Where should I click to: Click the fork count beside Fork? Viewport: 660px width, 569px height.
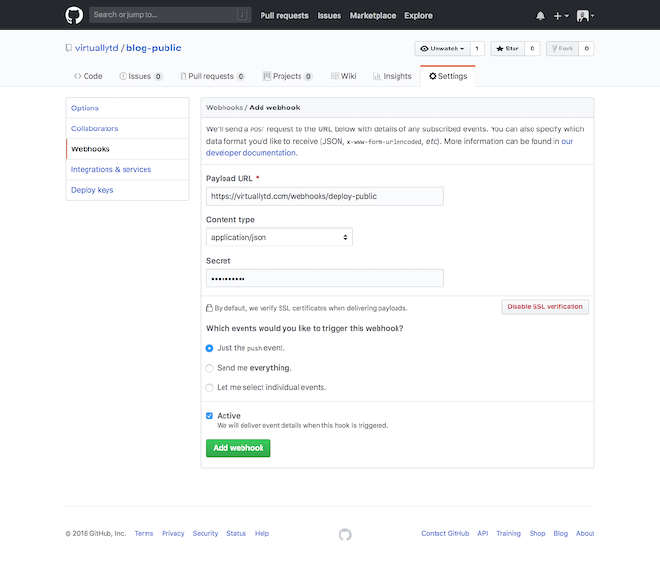point(586,48)
